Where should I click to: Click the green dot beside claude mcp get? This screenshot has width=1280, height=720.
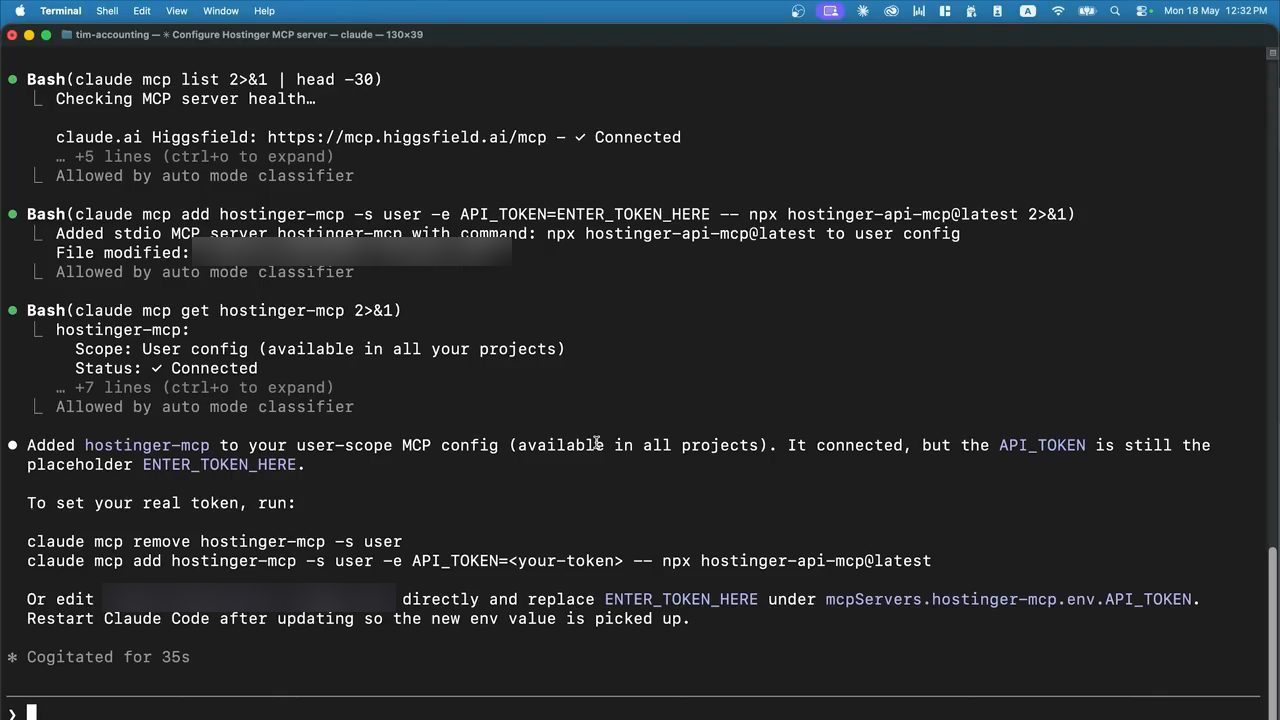click(12, 311)
